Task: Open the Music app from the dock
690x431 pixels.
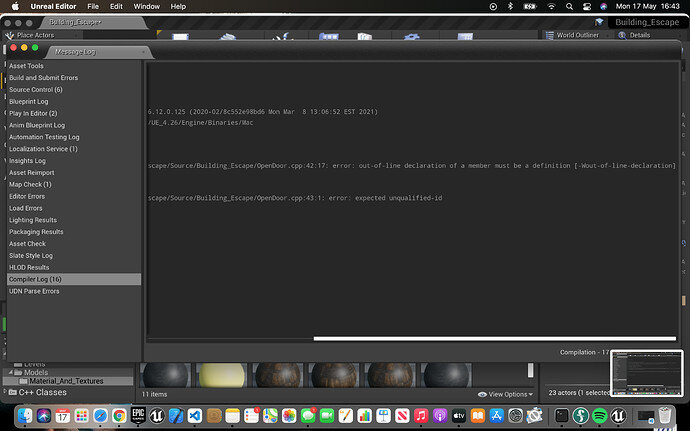Action: 421,415
